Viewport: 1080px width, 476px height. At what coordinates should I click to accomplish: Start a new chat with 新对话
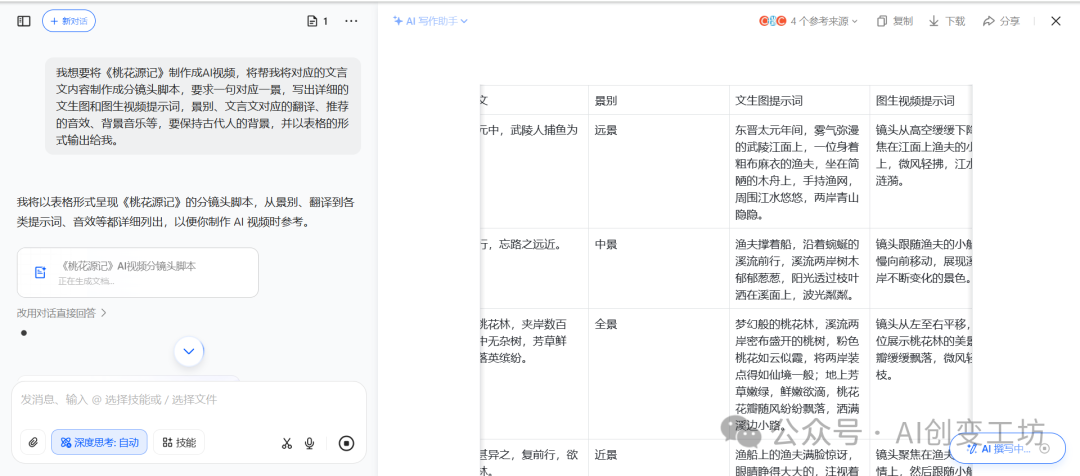point(69,21)
